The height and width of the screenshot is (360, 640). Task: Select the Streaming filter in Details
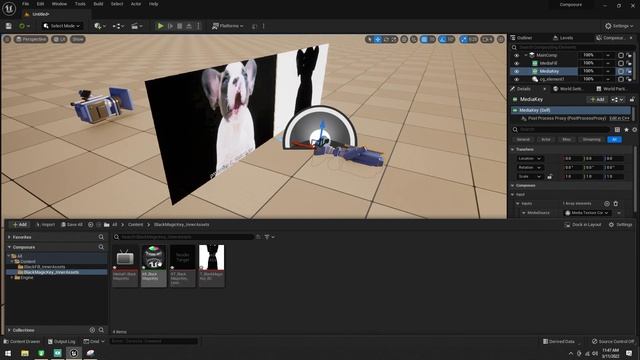(591, 140)
